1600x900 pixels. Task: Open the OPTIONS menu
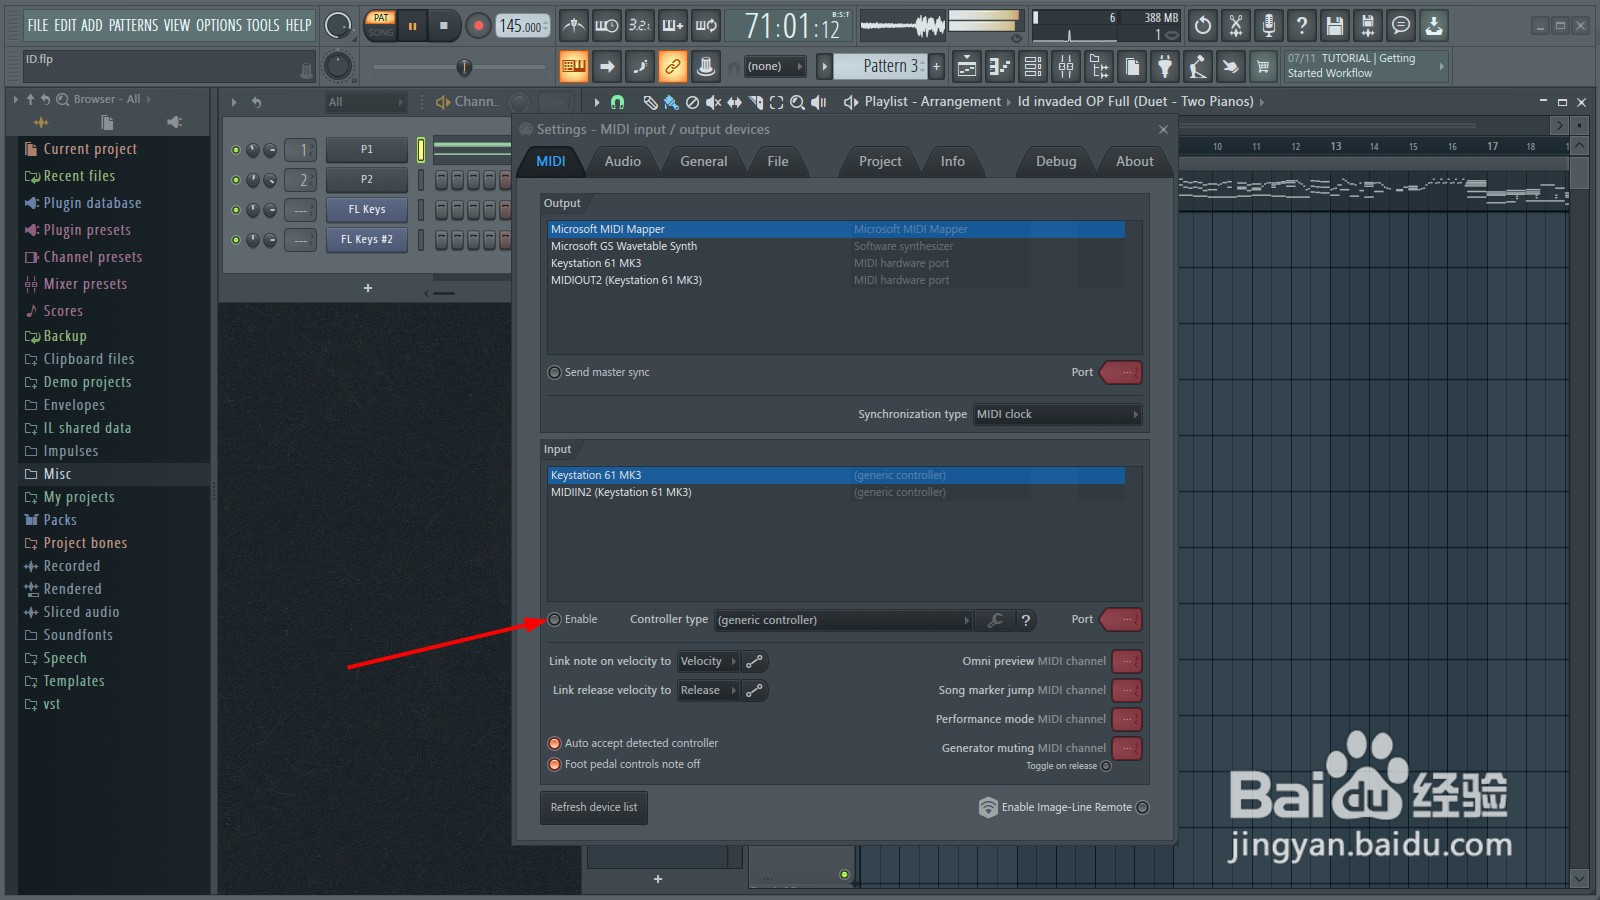pyautogui.click(x=219, y=26)
